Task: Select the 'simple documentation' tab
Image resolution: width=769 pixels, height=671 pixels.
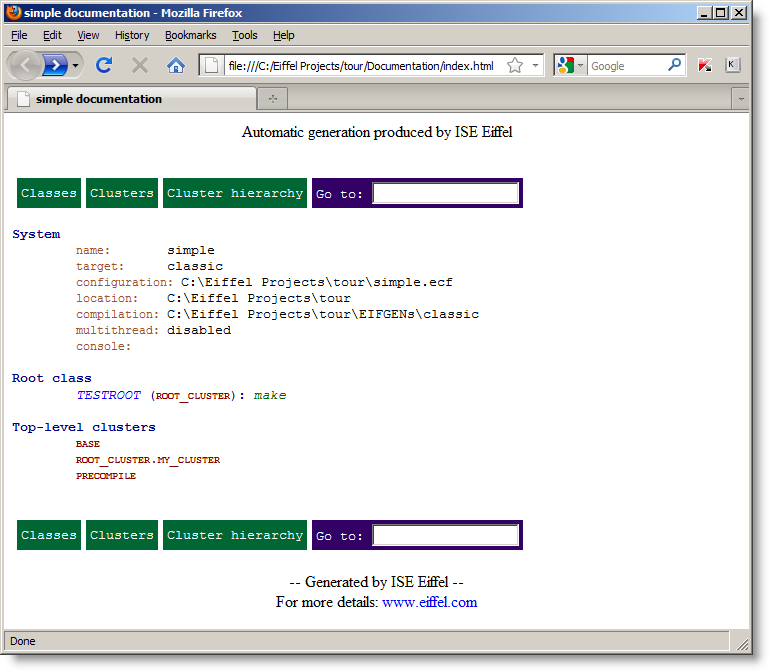Action: pos(98,99)
